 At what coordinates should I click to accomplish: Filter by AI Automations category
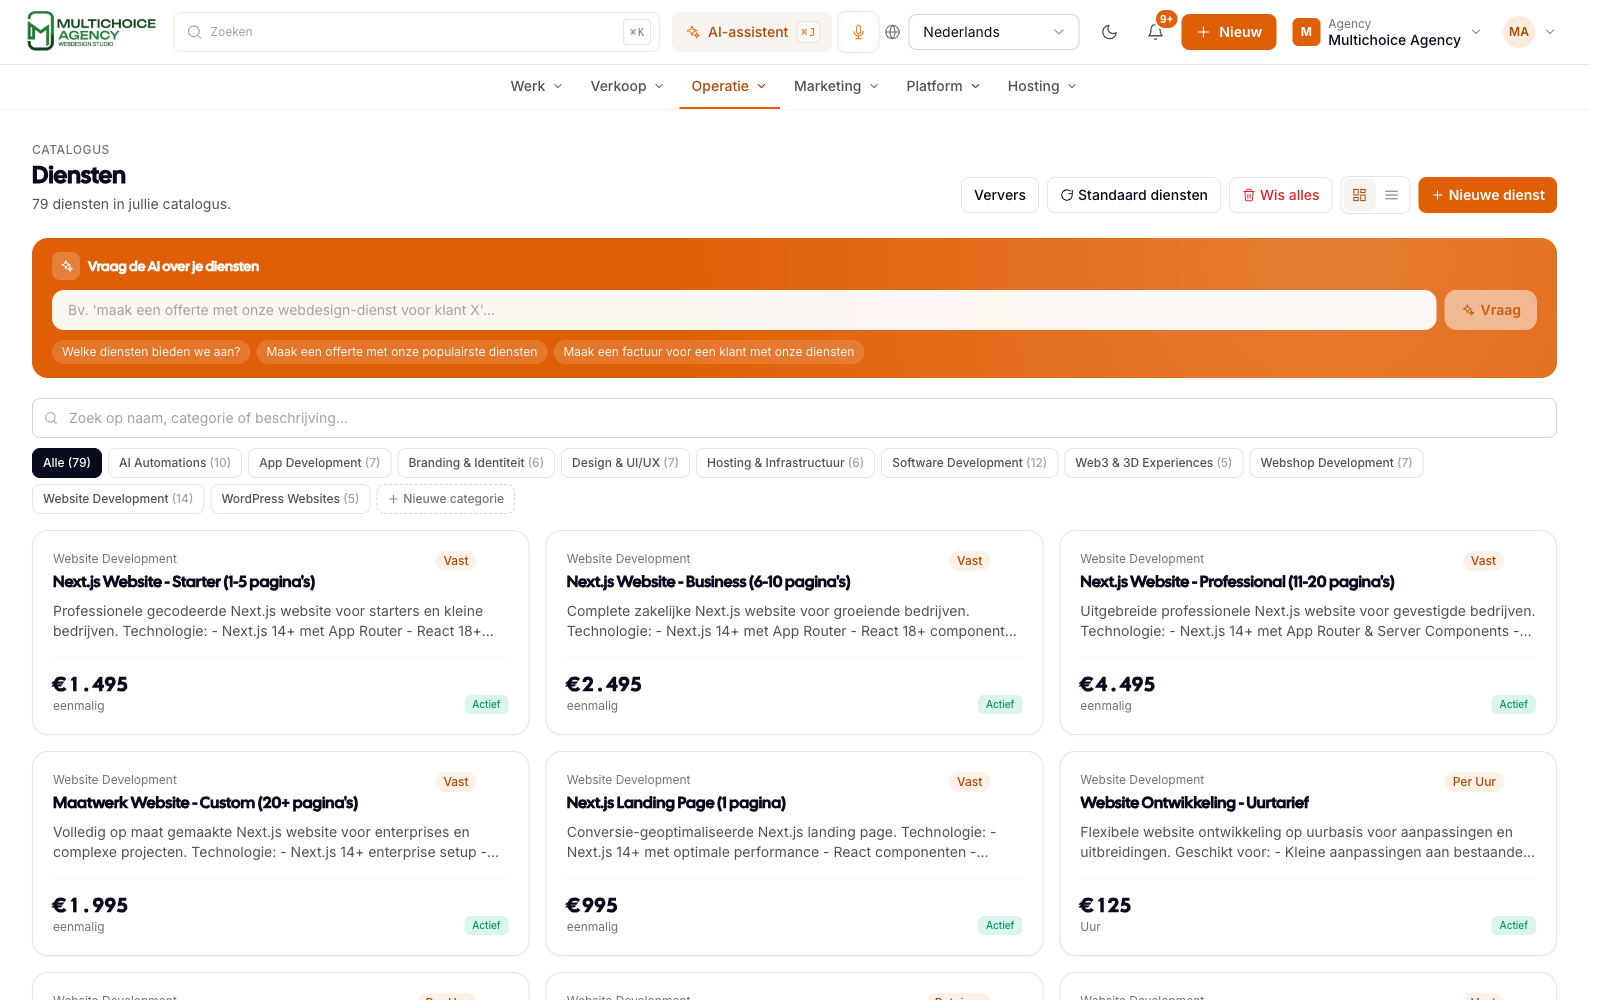click(x=175, y=463)
